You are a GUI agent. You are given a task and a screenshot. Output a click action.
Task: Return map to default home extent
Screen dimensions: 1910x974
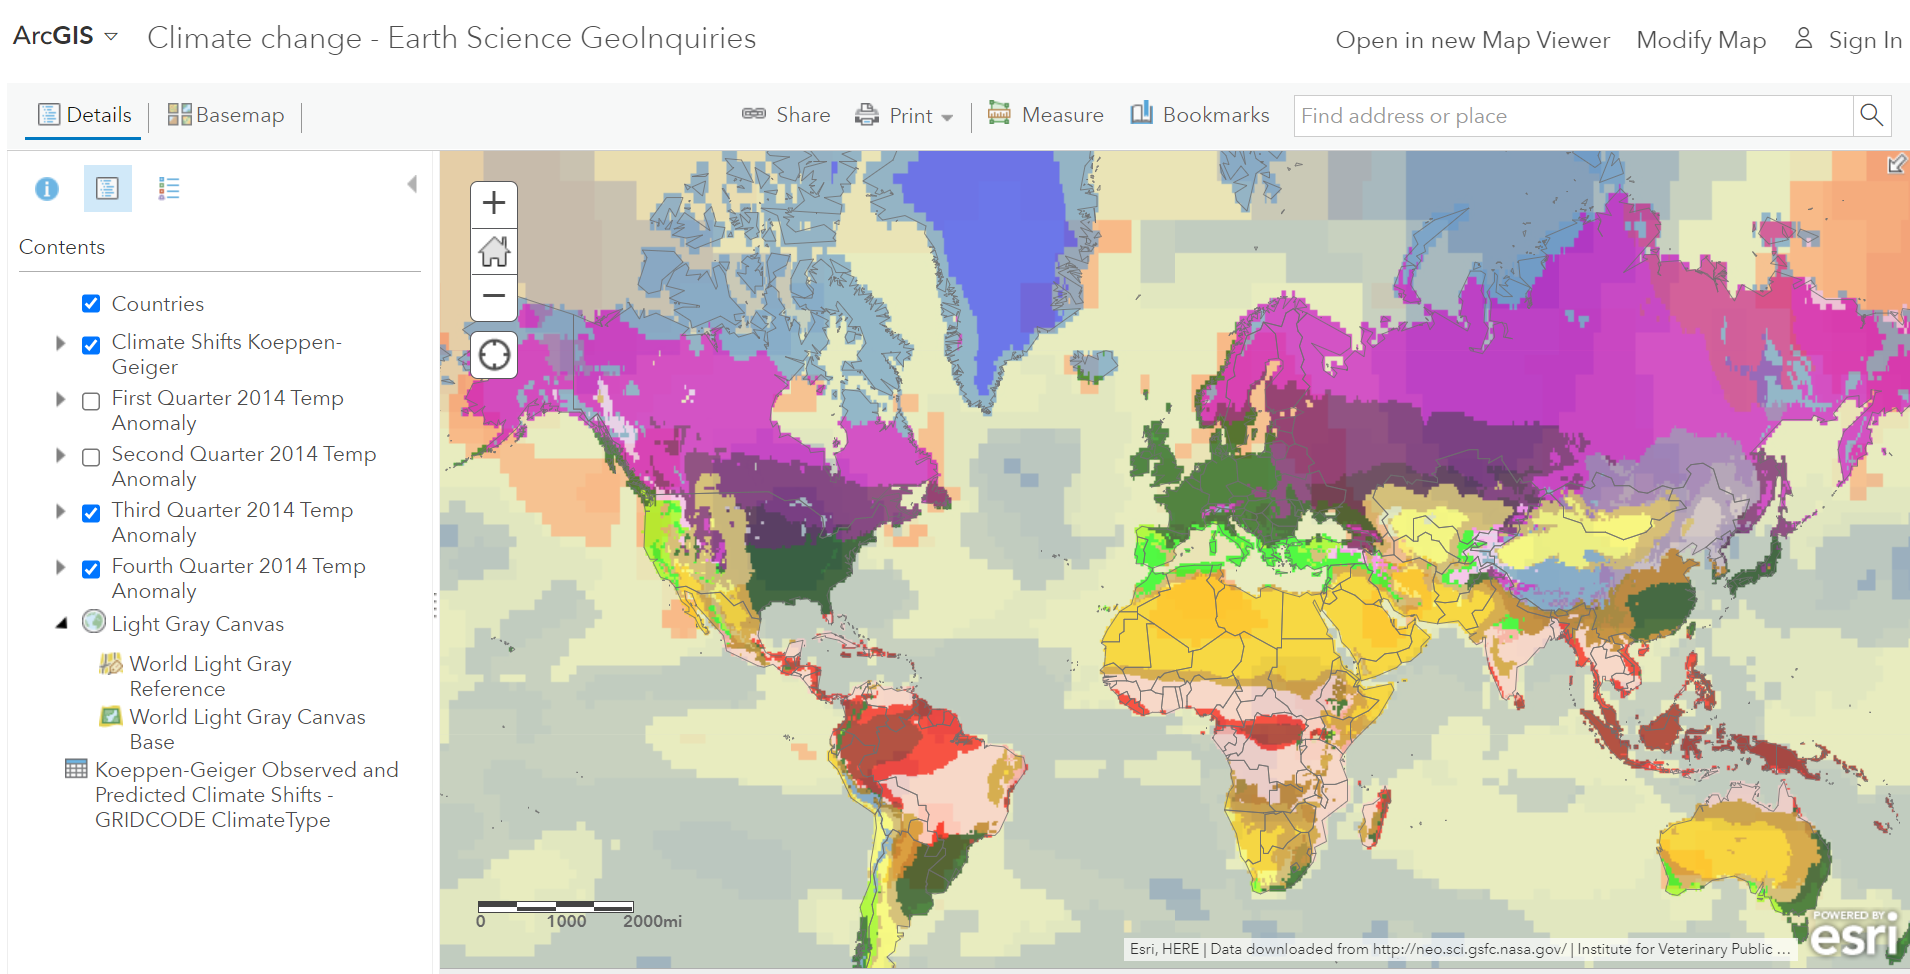[494, 250]
